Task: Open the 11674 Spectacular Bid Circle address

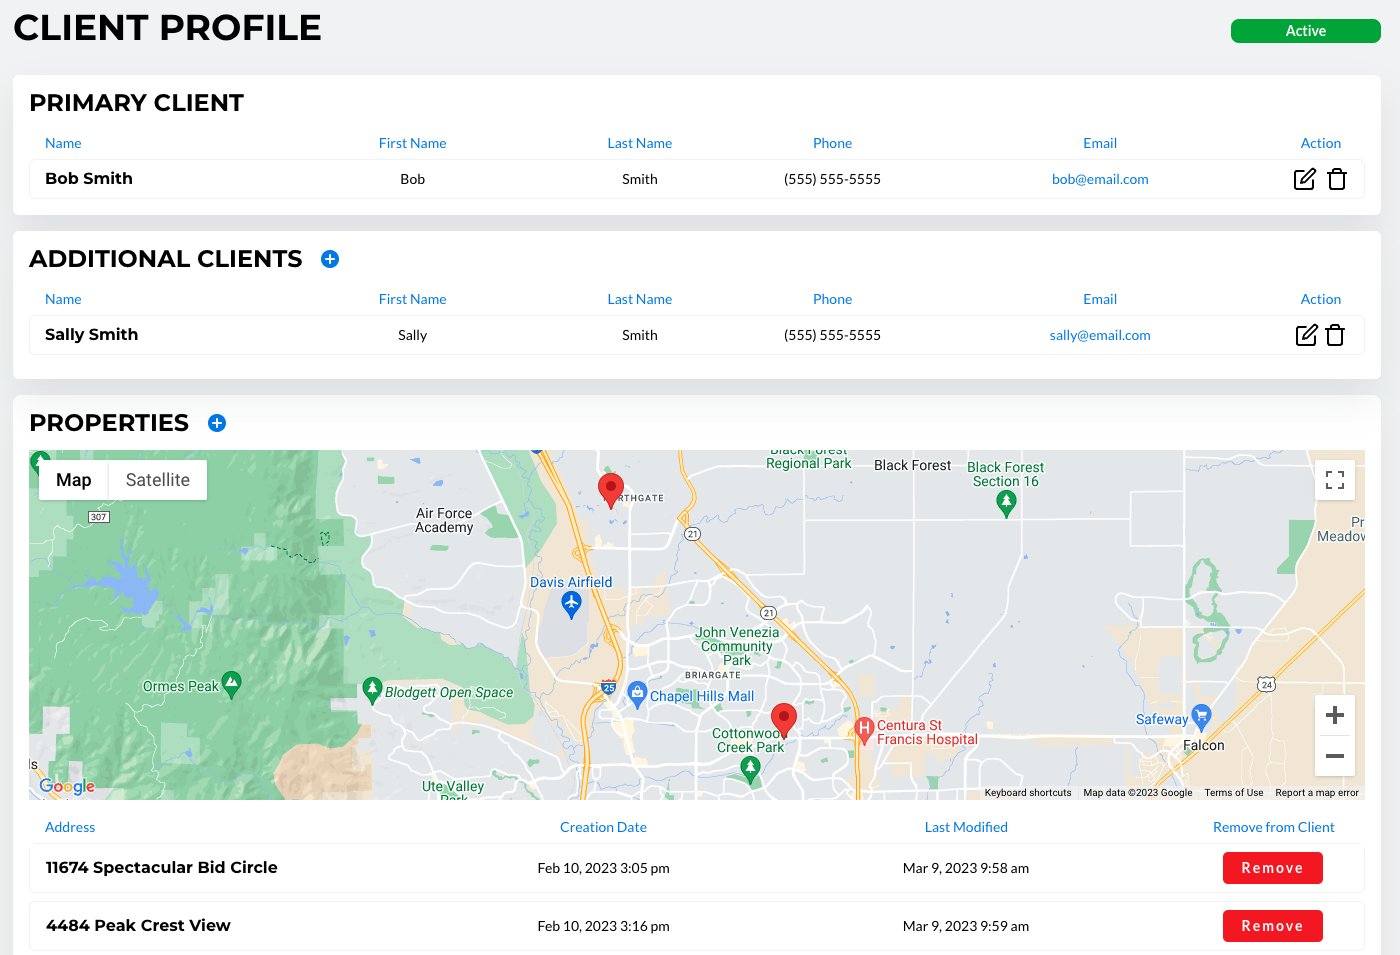Action: (x=162, y=868)
